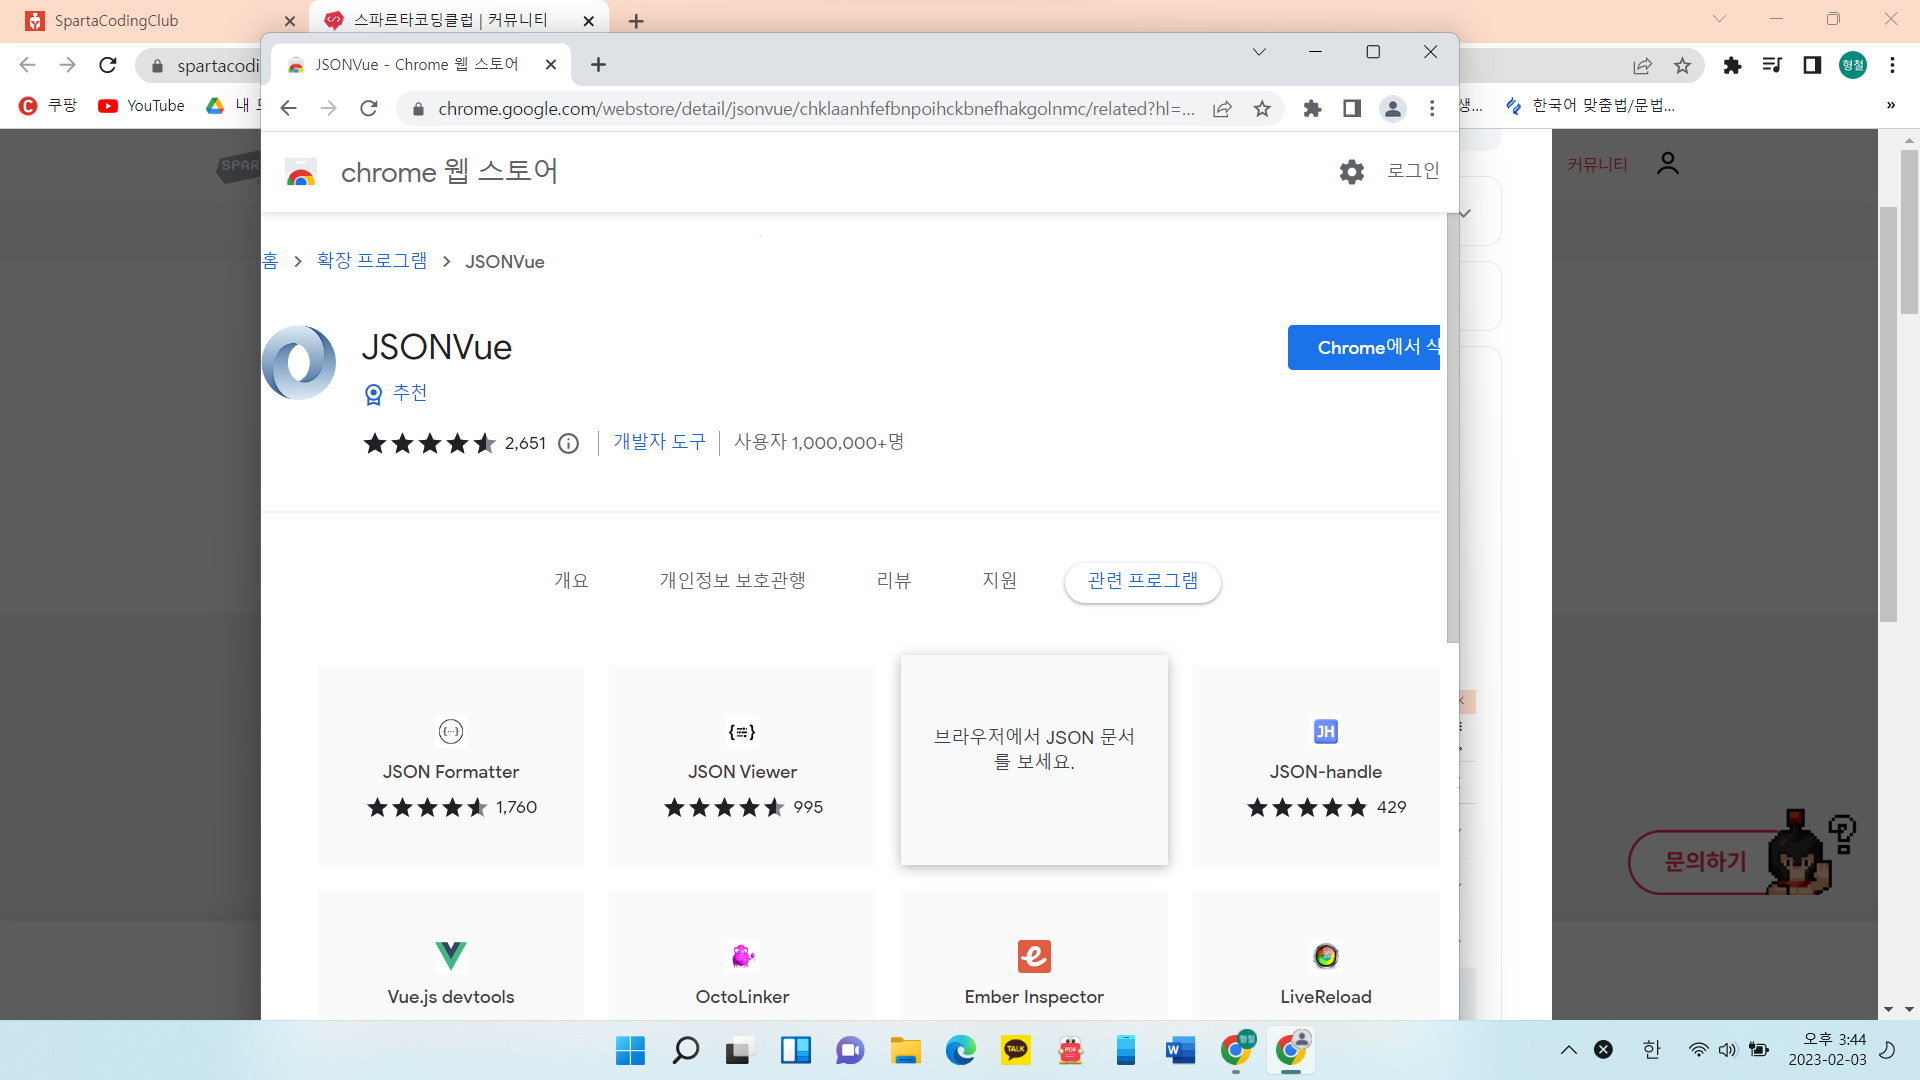Open taskbar Search
1920x1080 pixels.
click(686, 1050)
